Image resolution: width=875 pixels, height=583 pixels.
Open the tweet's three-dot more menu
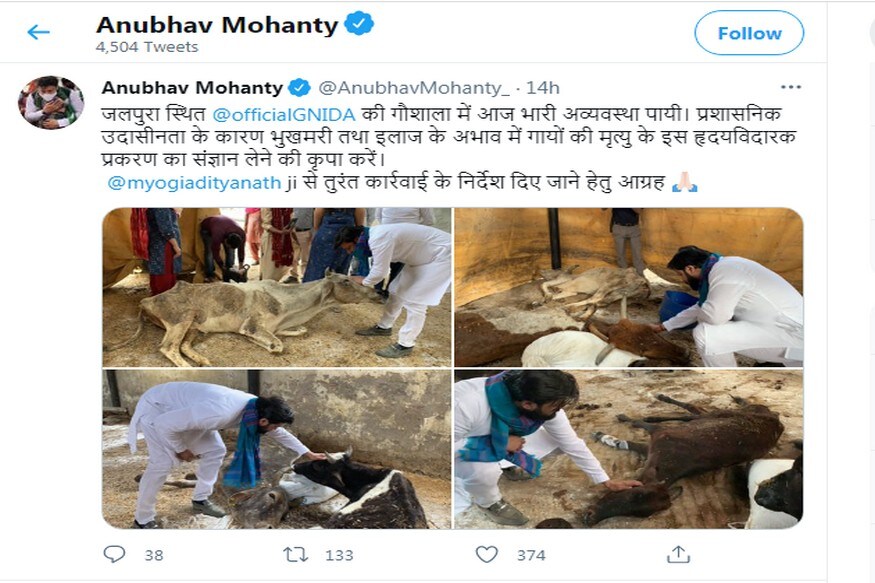click(790, 87)
